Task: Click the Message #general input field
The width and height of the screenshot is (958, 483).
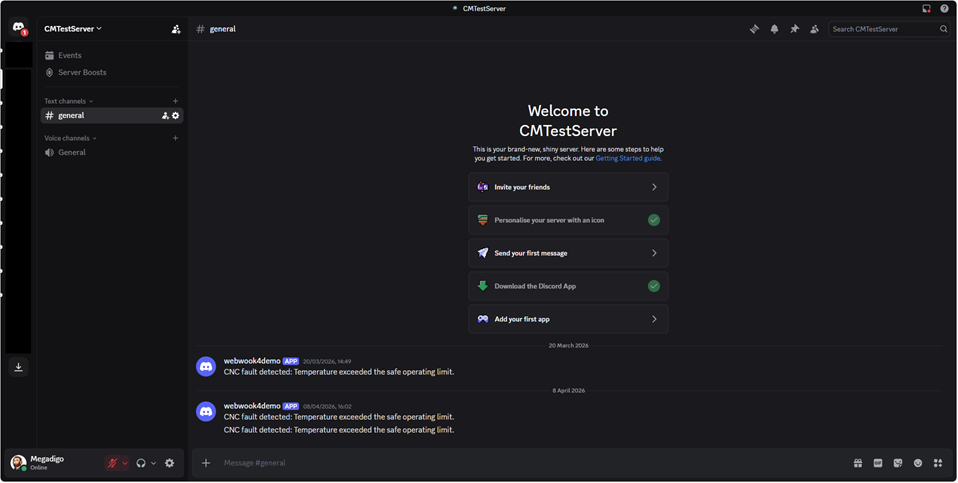Action: (x=520, y=463)
